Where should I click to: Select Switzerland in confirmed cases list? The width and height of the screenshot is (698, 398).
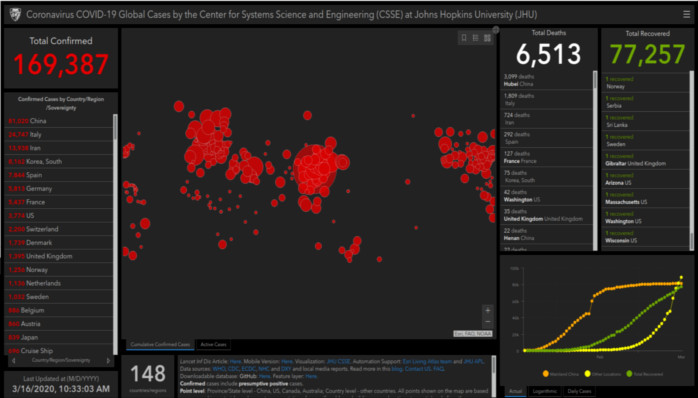59,229
